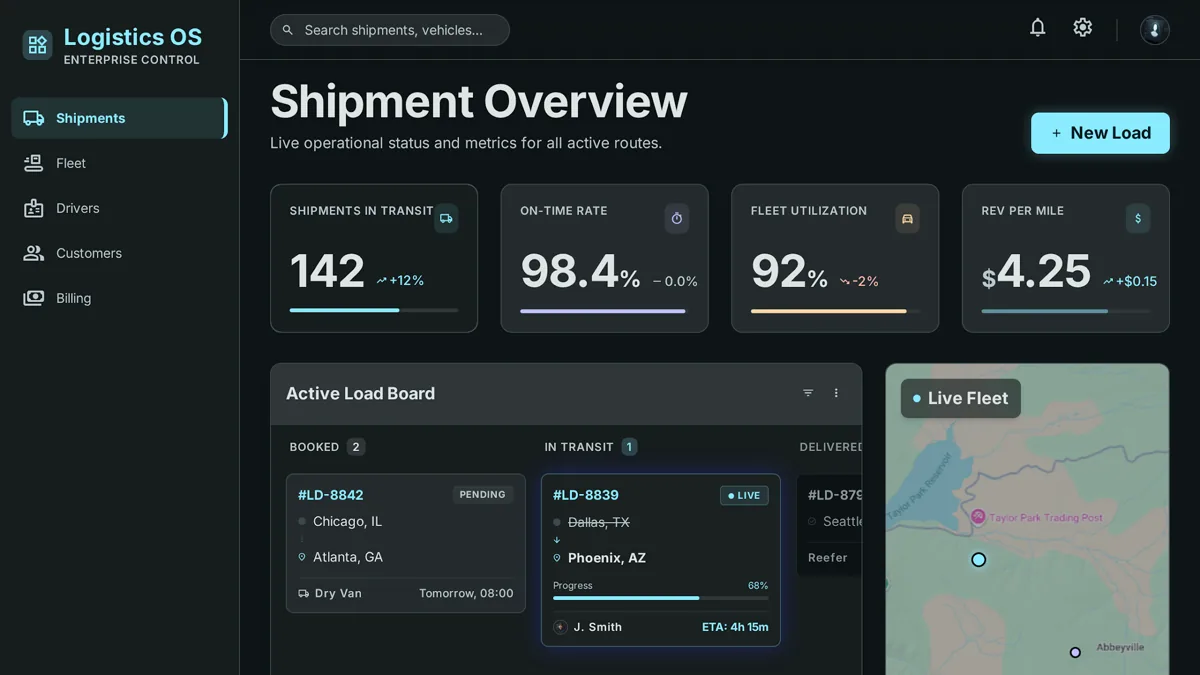
Task: Click the truck icon beside Shipments
Action: pos(34,118)
